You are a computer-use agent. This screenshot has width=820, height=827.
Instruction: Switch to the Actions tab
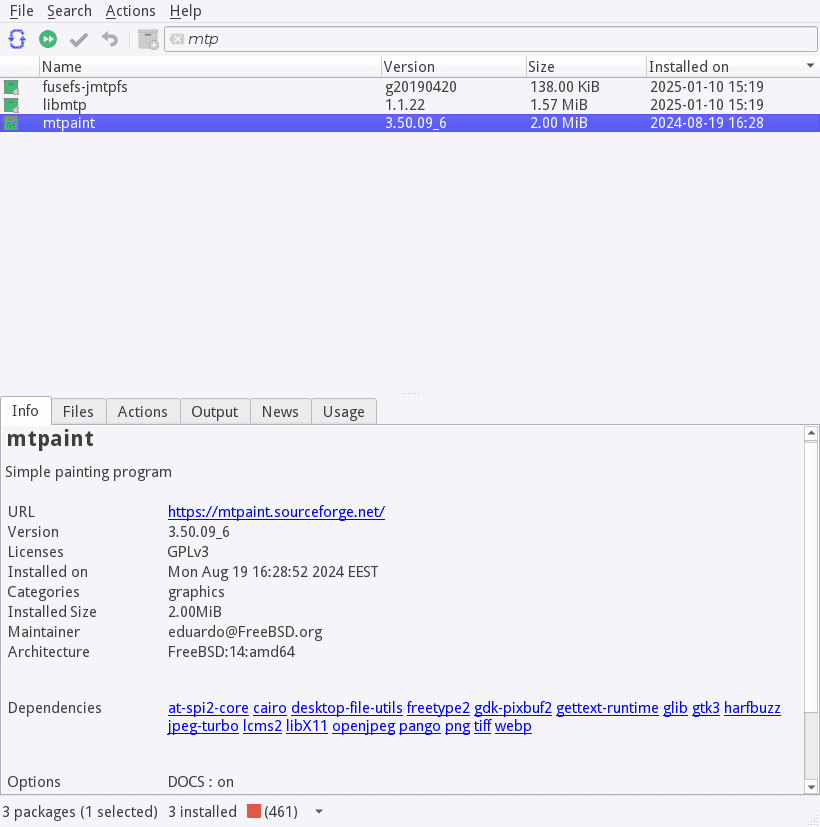point(142,411)
